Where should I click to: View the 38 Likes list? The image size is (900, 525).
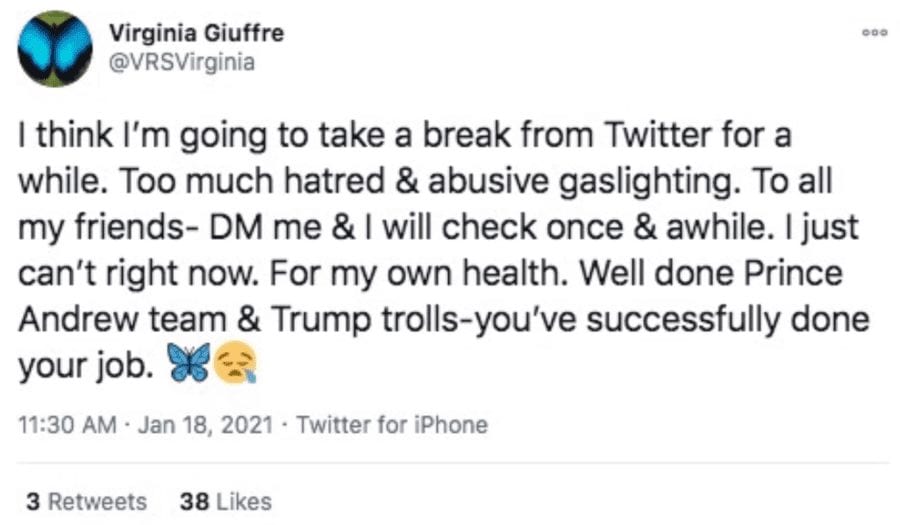coord(224,501)
